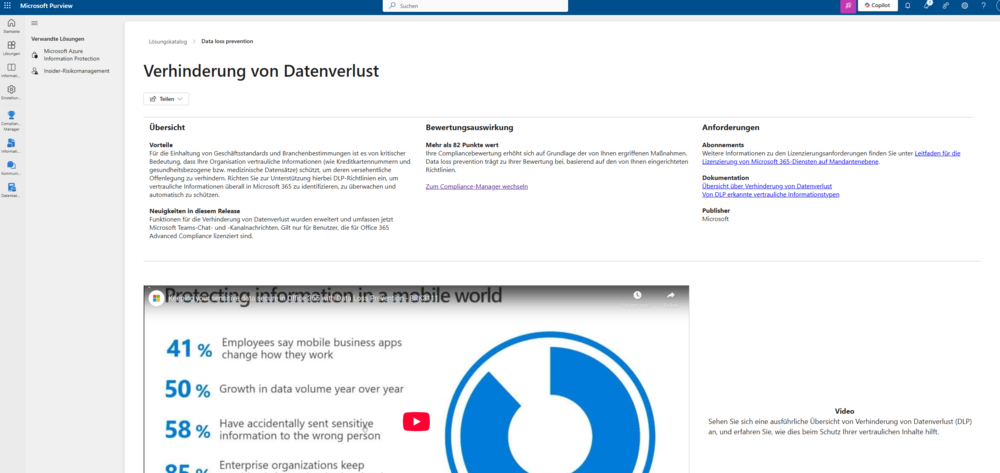The width and height of the screenshot is (1000, 473).
Task: Click the video Watch later clock icon
Action: pyautogui.click(x=636, y=295)
